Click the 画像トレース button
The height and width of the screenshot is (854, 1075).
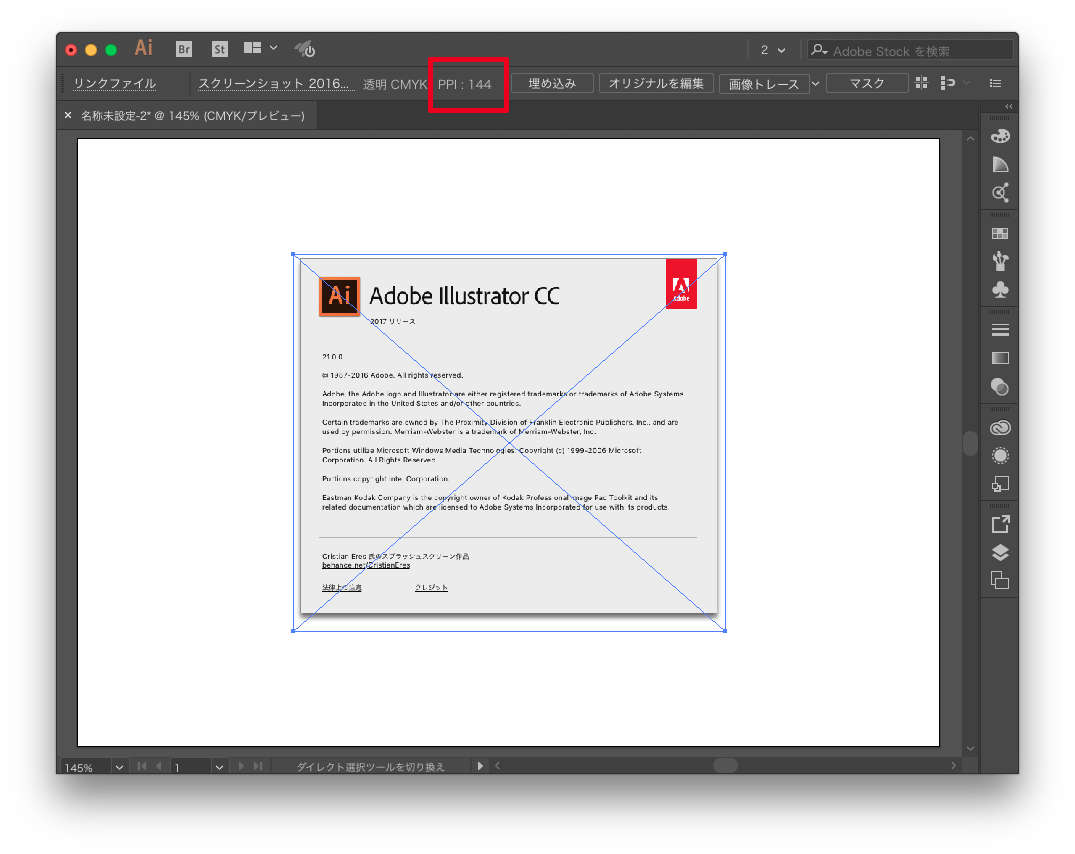click(764, 84)
